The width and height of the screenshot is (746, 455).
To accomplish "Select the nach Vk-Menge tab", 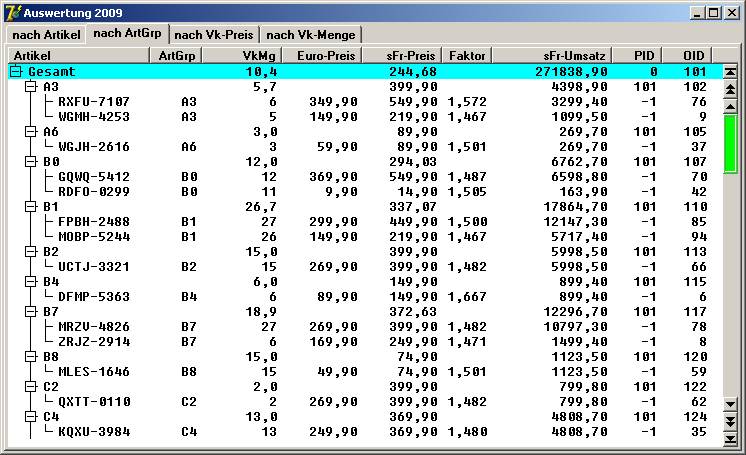I will click(309, 35).
